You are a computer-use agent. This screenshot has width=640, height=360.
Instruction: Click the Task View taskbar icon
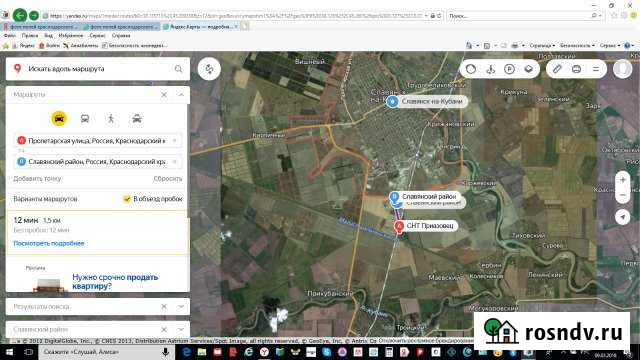click(28, 352)
